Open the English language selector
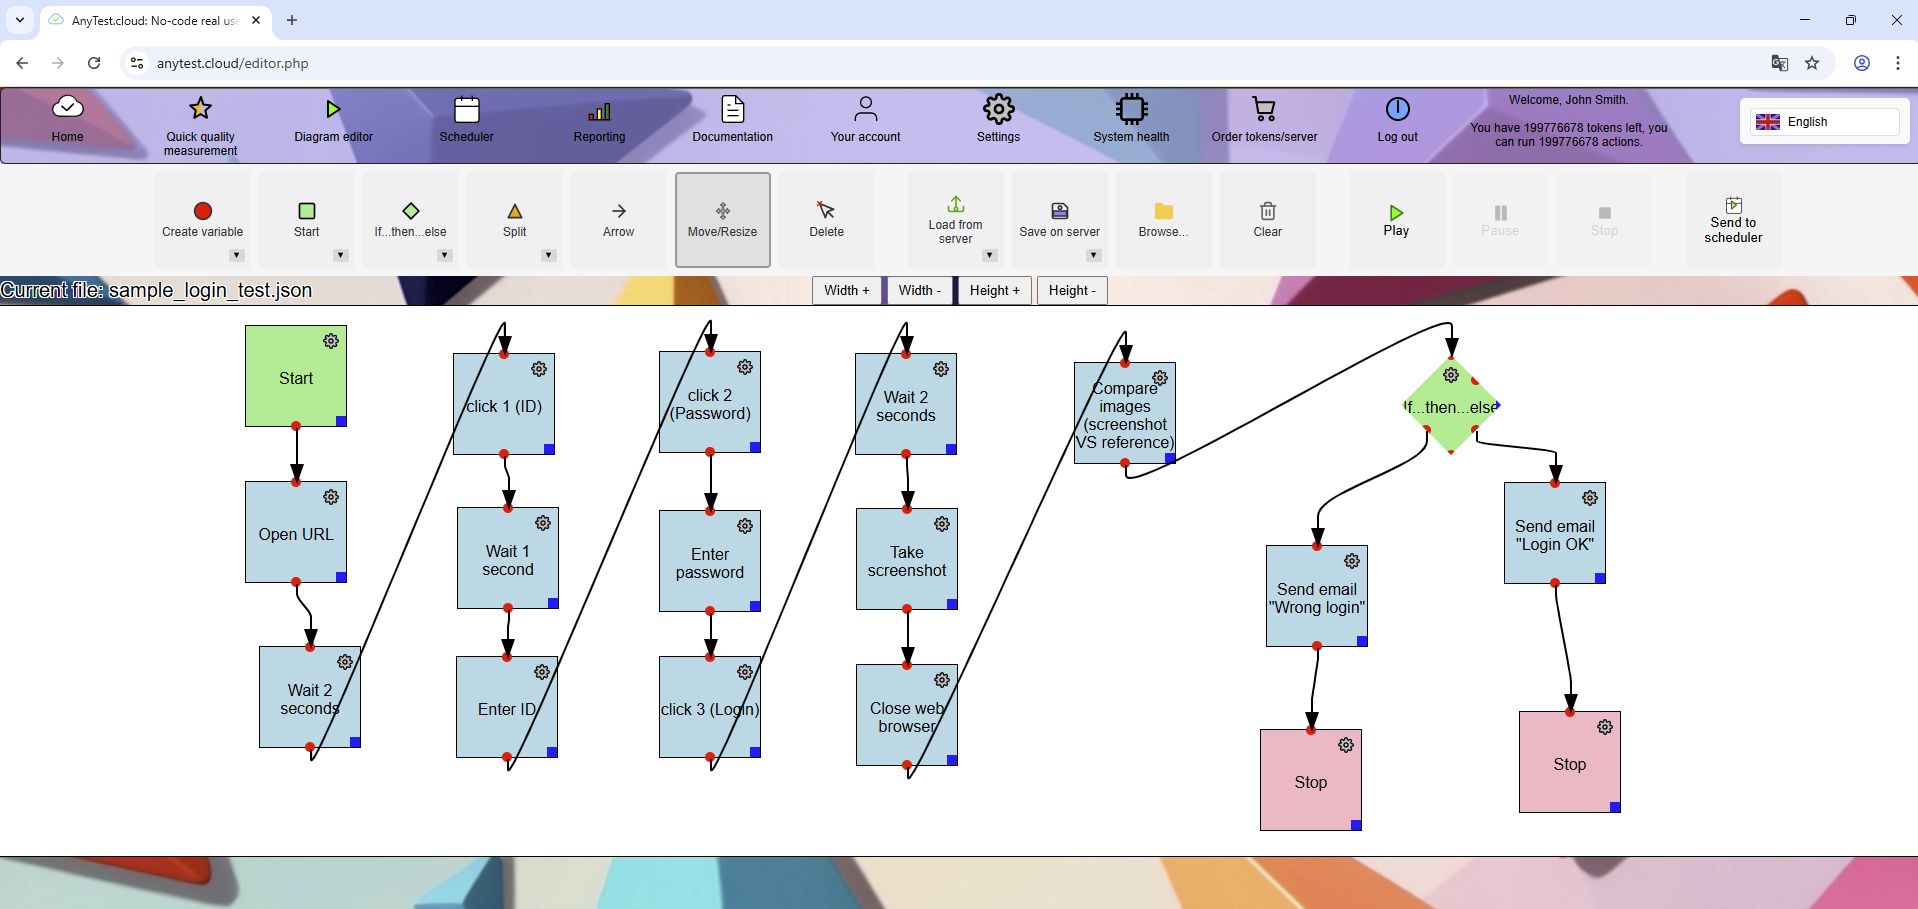1918x909 pixels. pos(1822,121)
